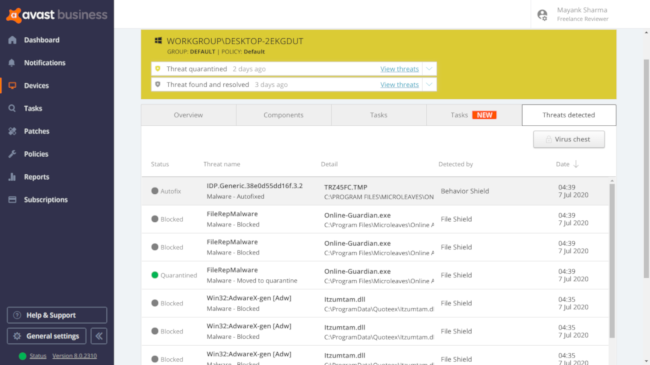This screenshot has height=365, width=650.
Task: Open General settings
Action: tap(46, 336)
